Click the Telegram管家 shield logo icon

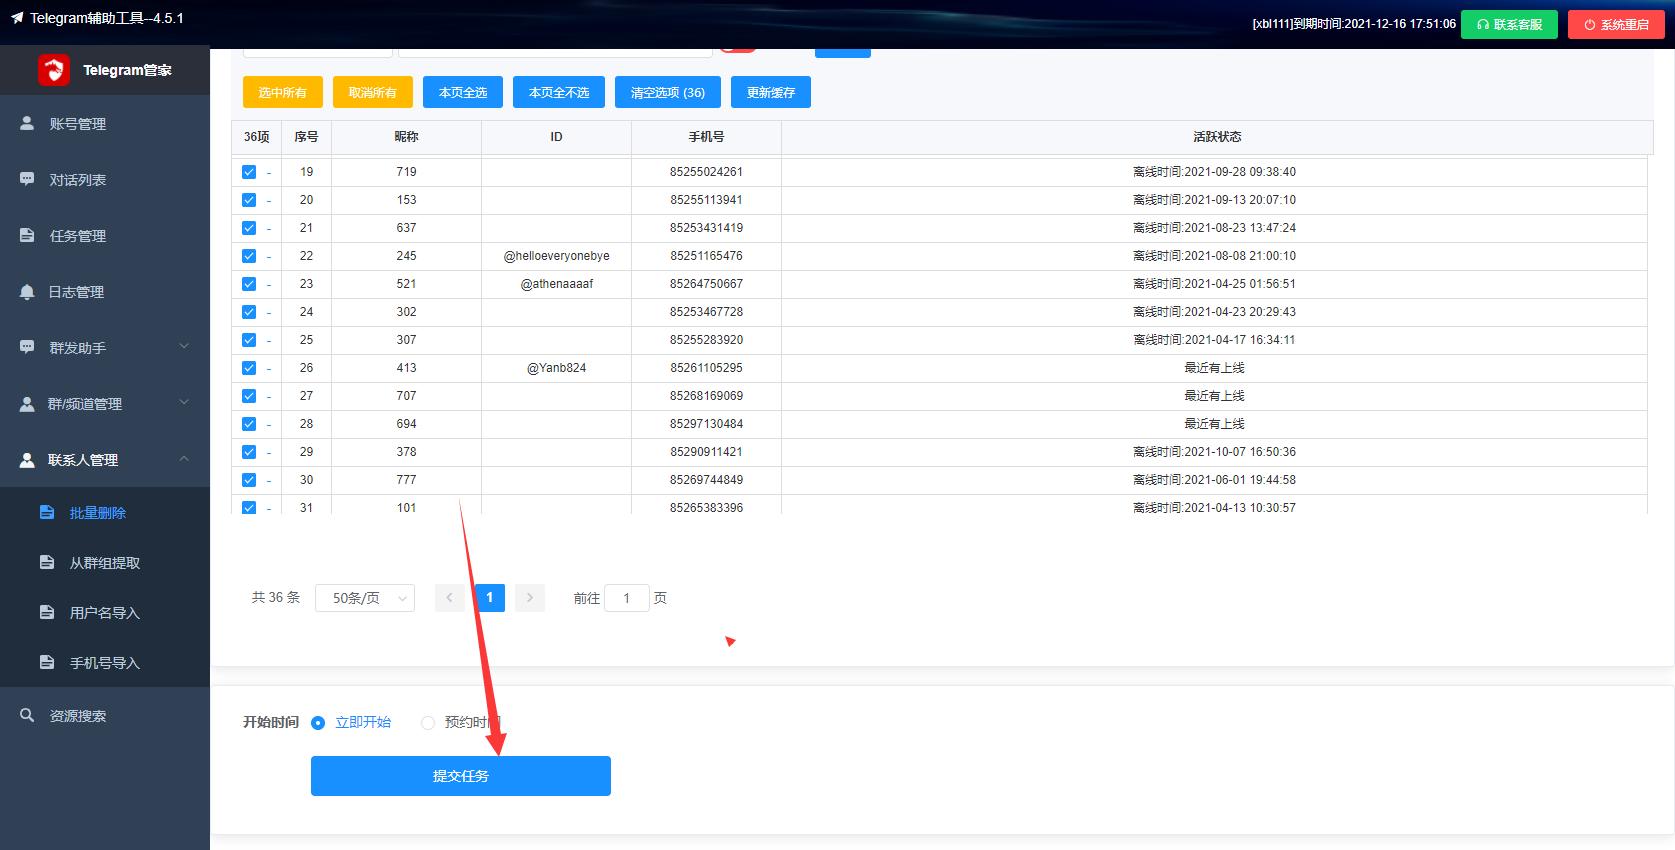53,70
